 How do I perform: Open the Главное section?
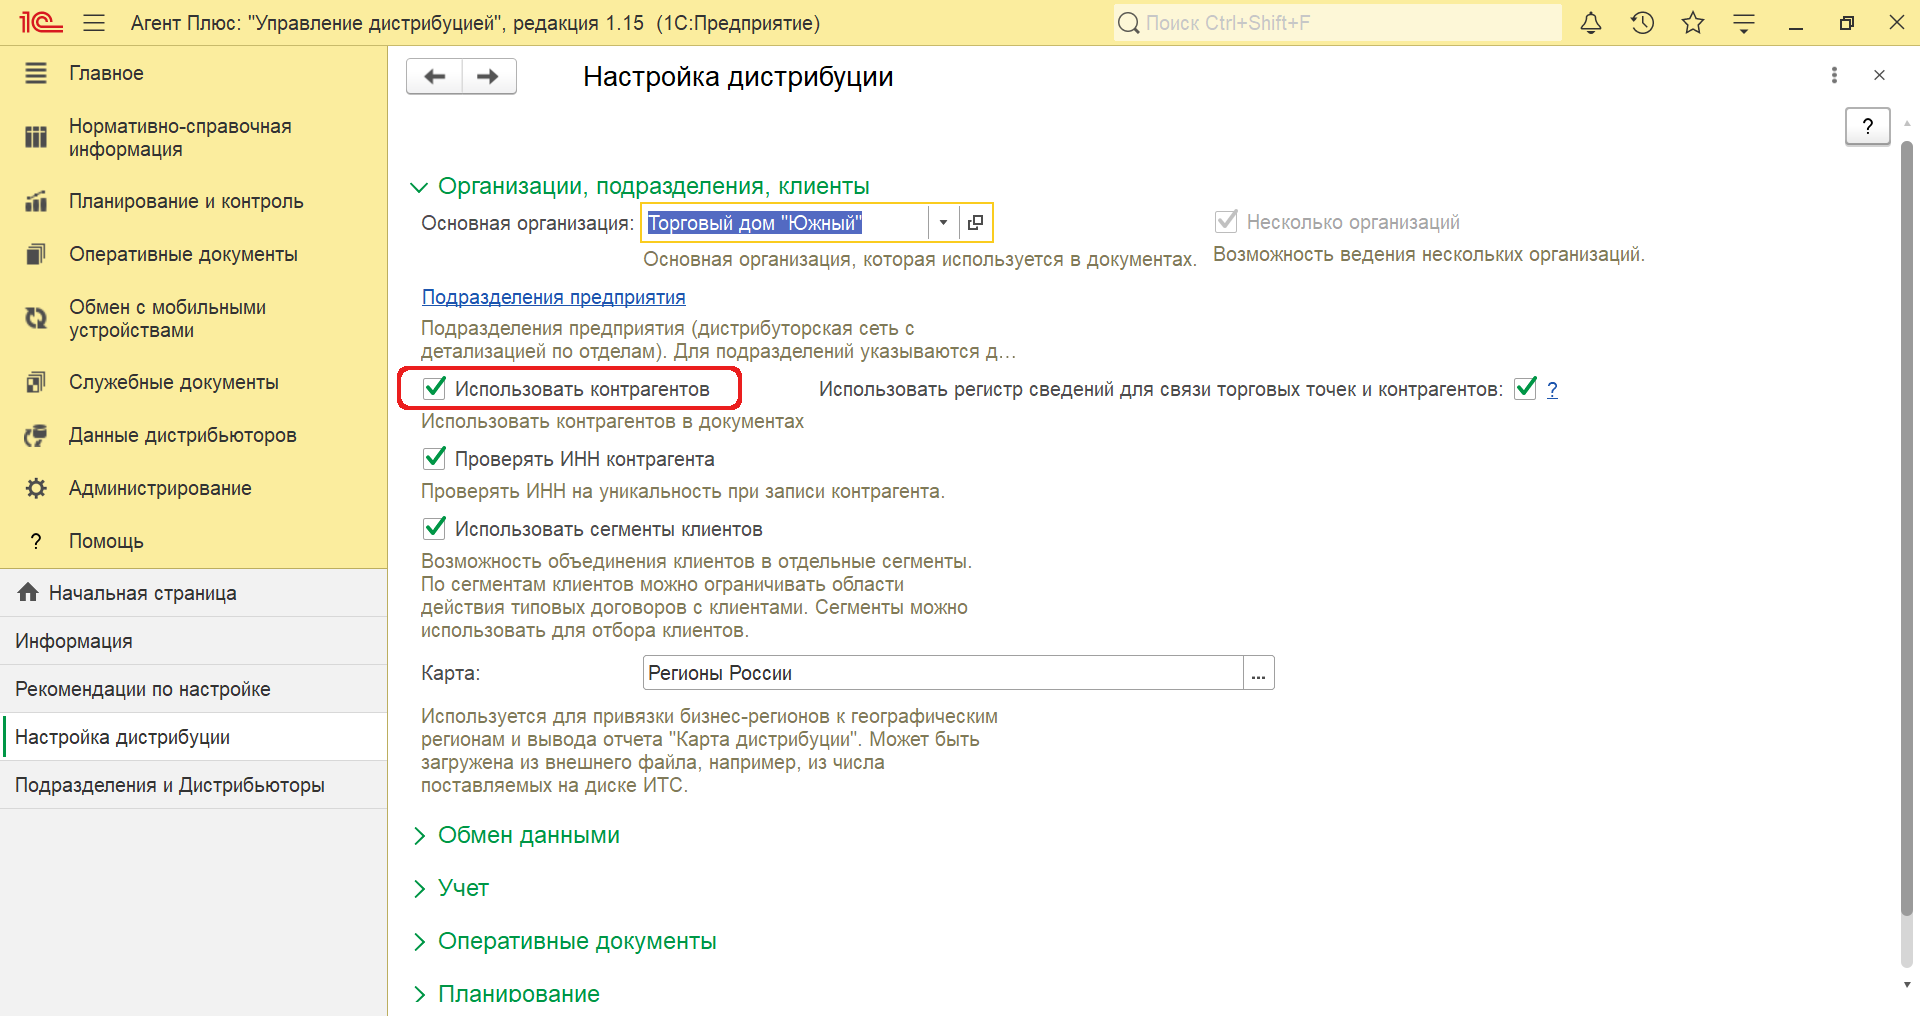click(106, 73)
